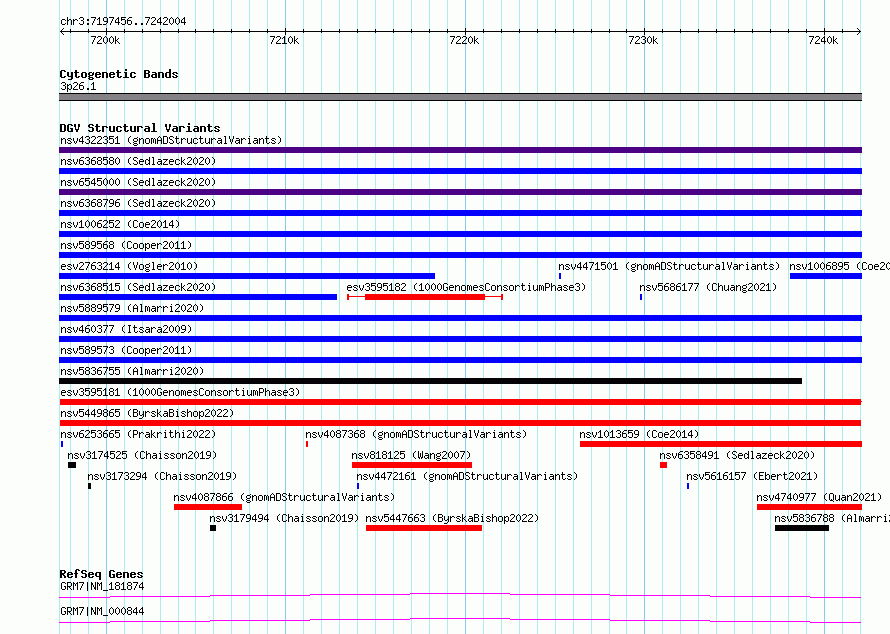Click the black bar under nsv5836755

tap(431, 381)
